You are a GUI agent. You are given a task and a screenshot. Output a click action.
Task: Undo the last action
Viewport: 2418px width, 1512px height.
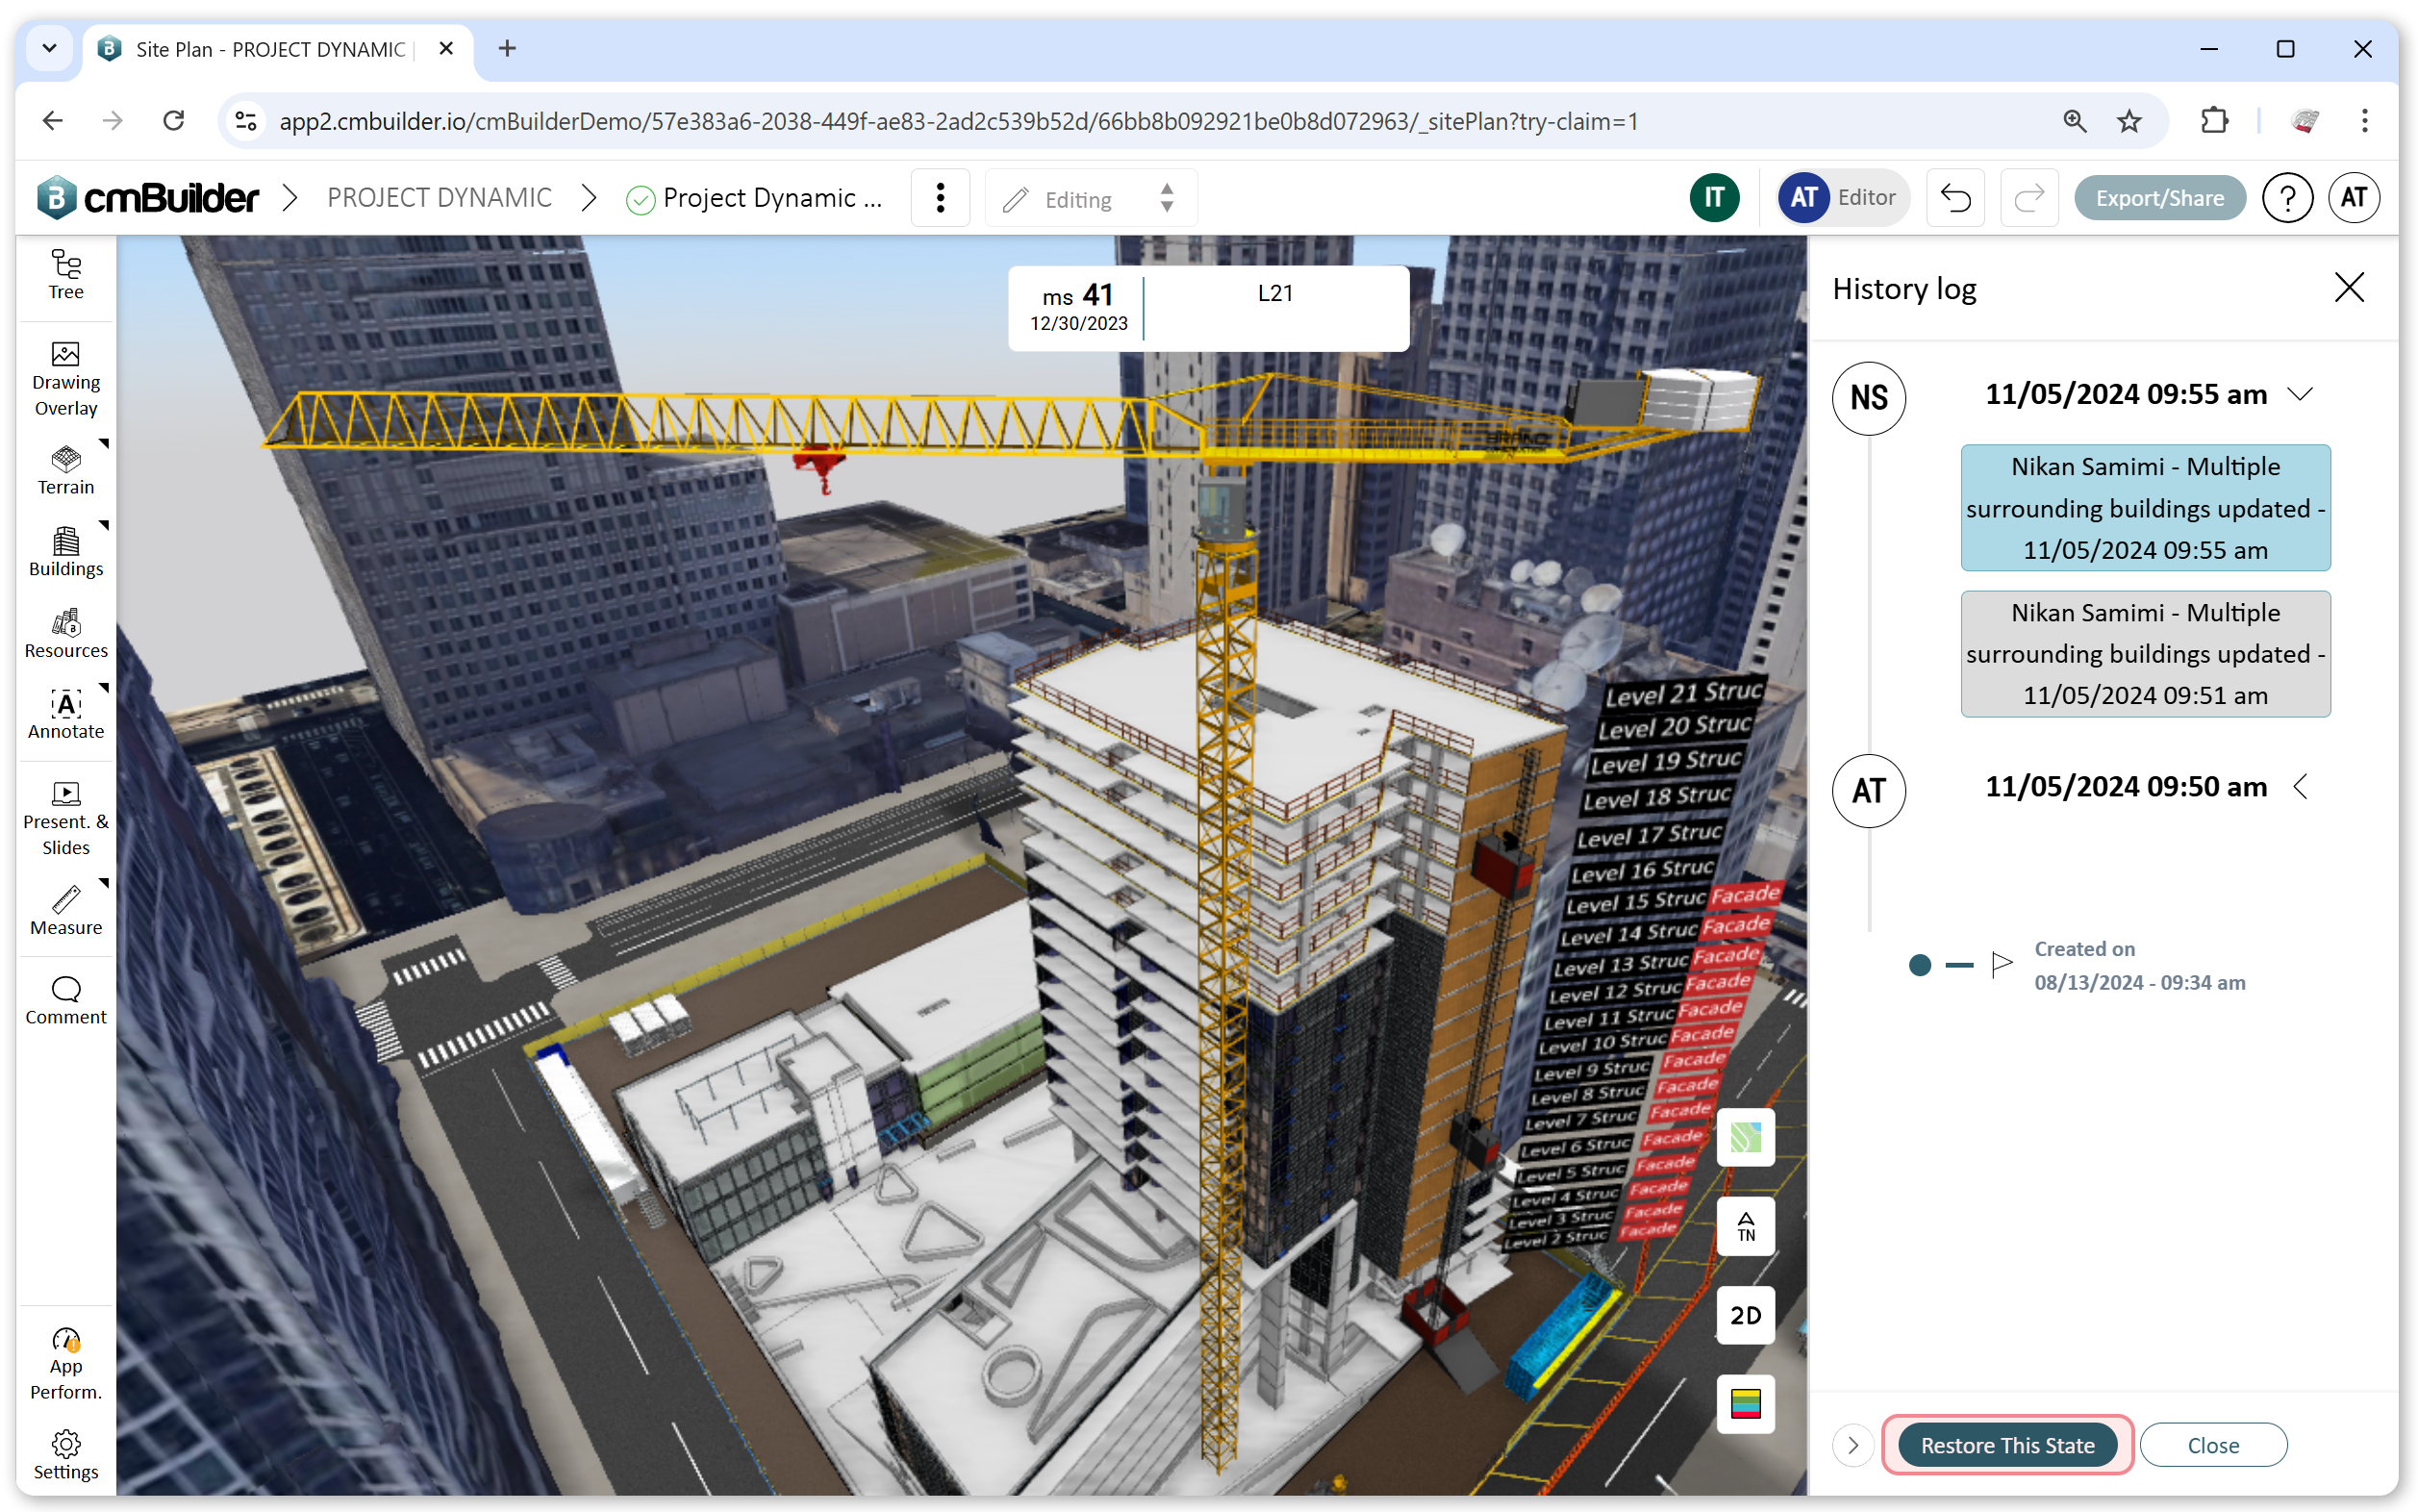[x=1955, y=198]
